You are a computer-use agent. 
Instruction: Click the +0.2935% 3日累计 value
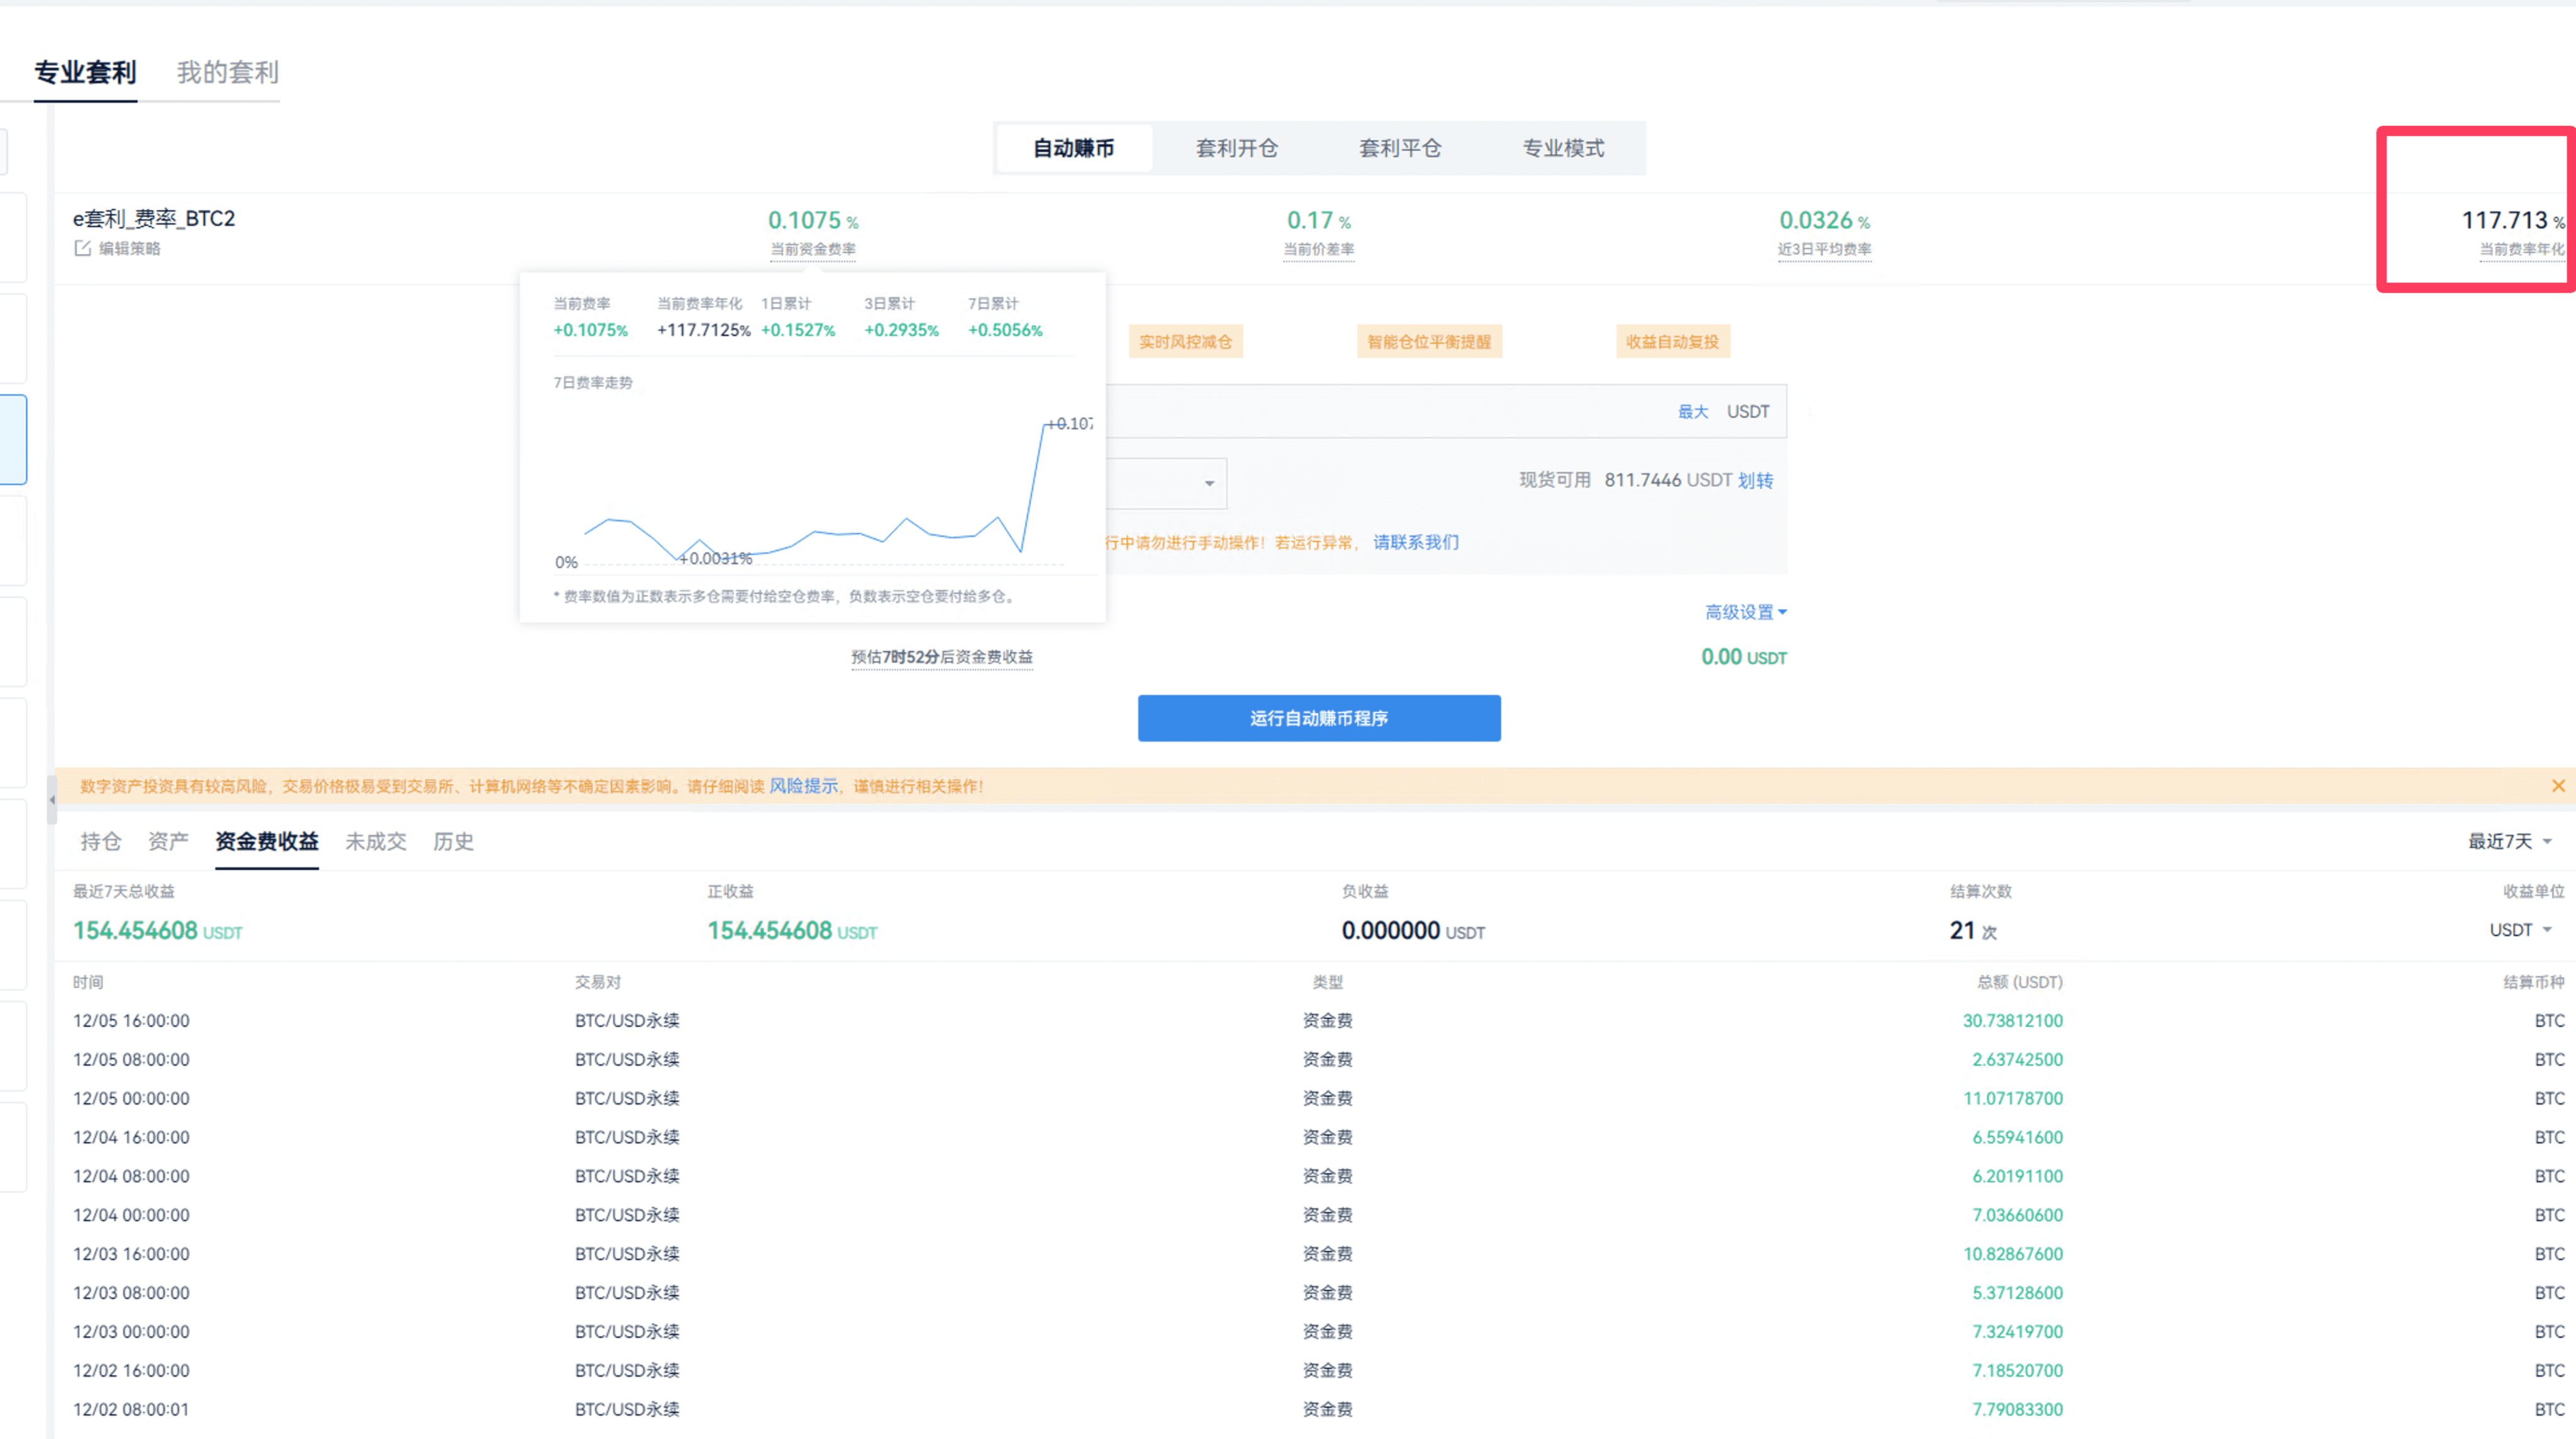902,330
